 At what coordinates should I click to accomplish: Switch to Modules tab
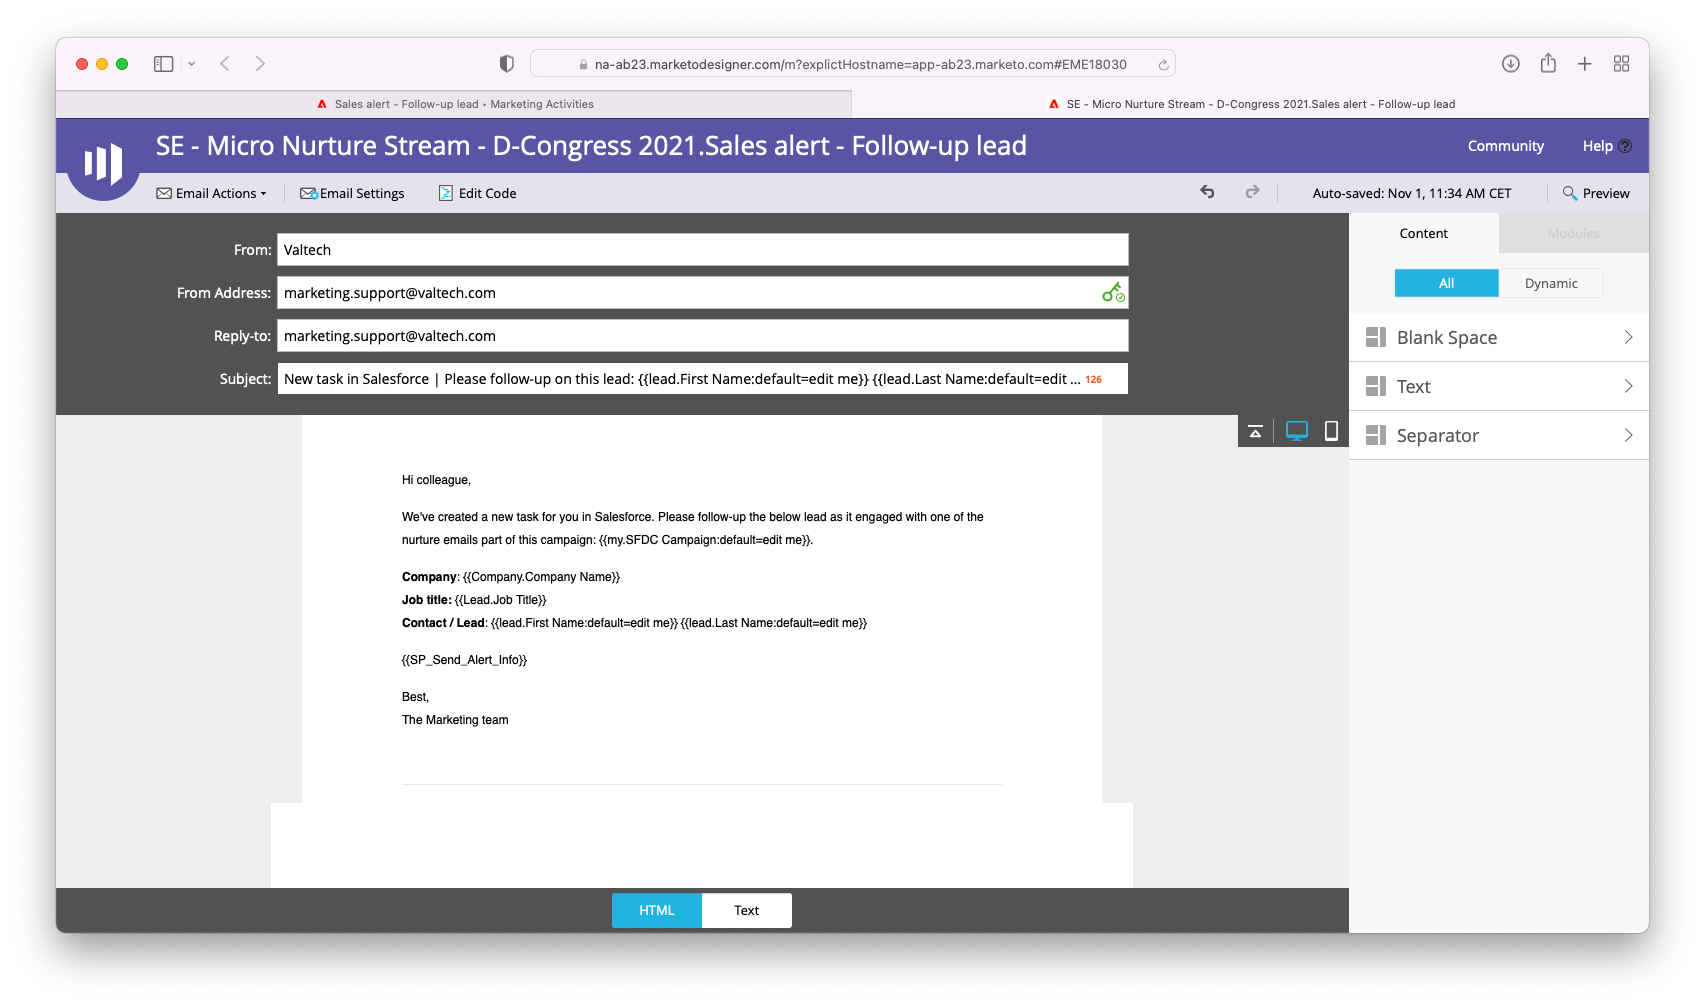[x=1573, y=233]
